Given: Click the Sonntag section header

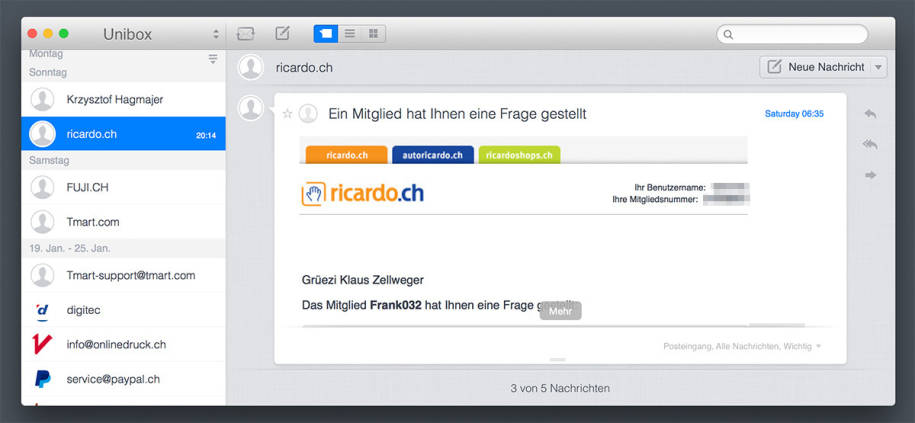Looking at the screenshot, I should point(48,73).
